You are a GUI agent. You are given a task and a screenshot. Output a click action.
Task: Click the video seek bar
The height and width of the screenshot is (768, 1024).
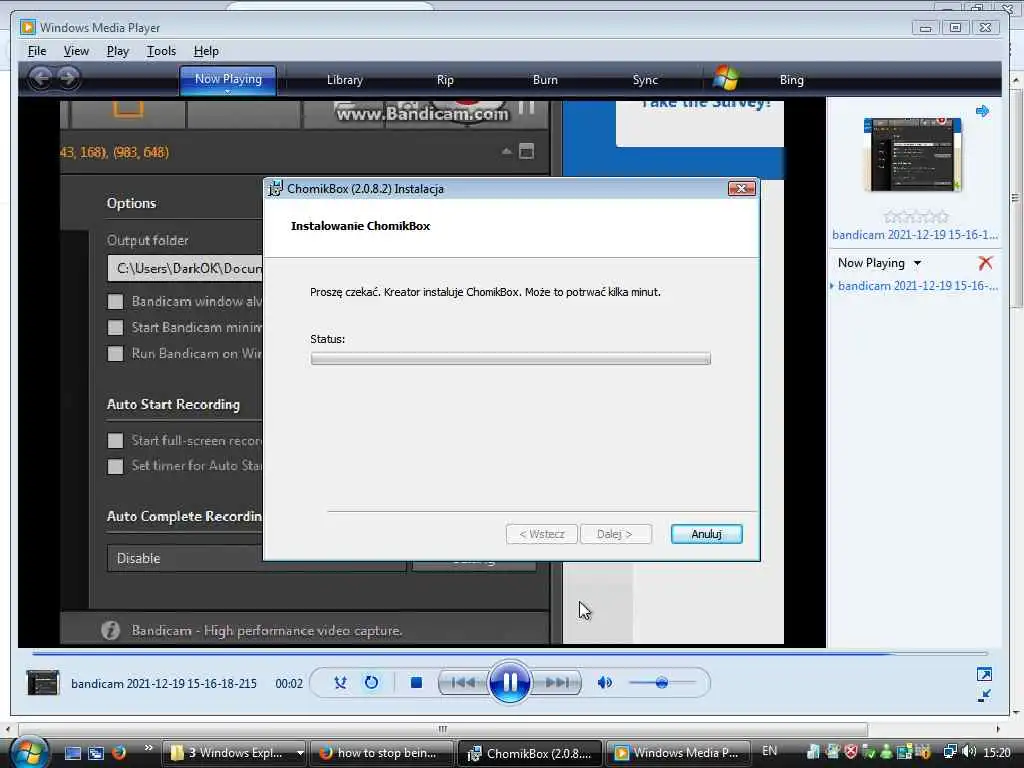509,653
